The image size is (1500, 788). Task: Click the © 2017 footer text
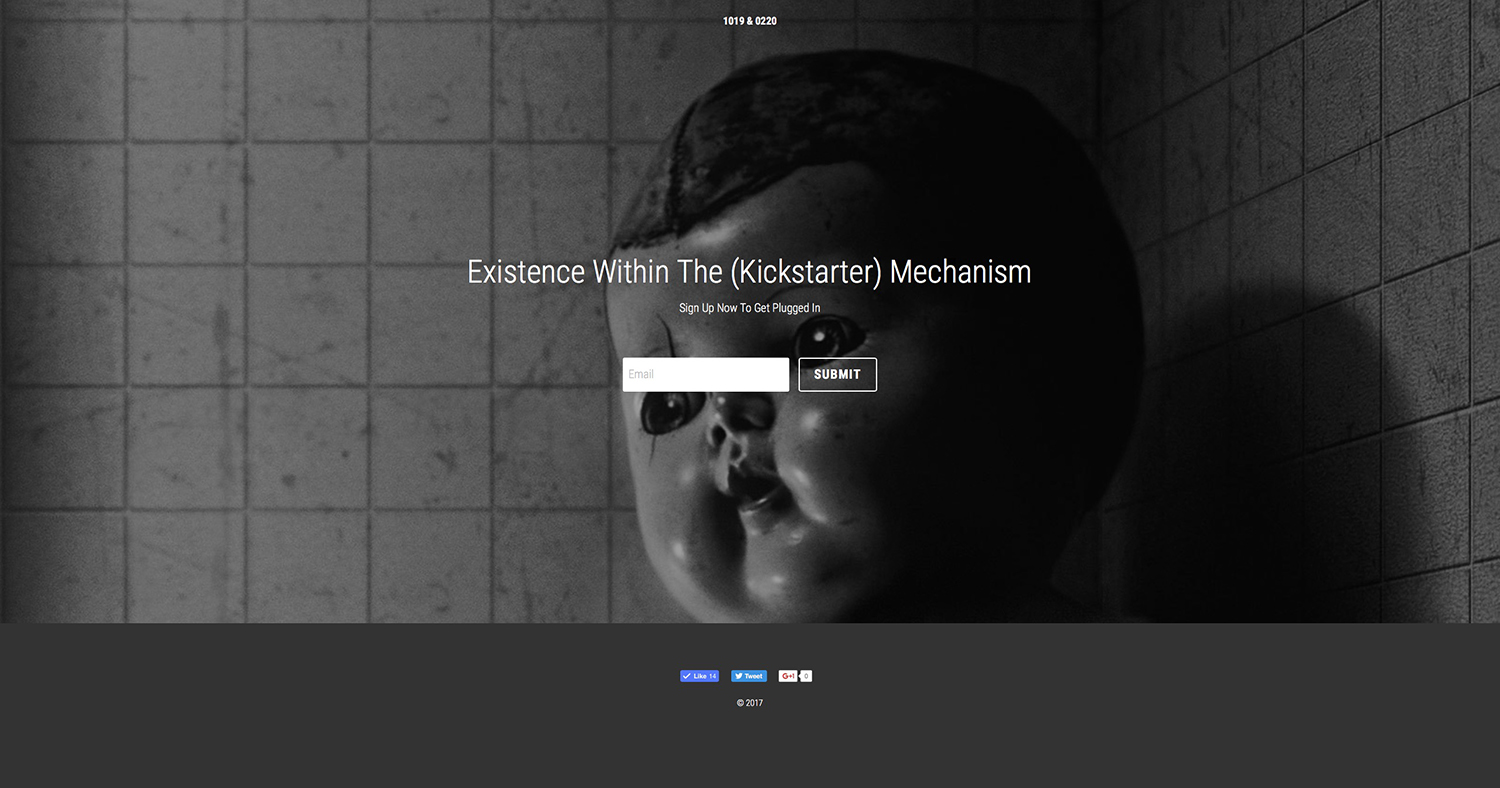[750, 703]
